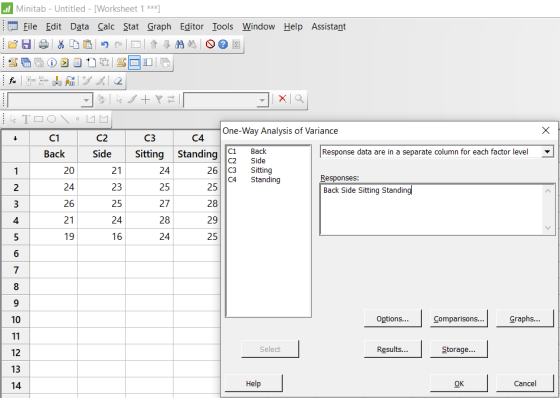
Task: Click the Responses scrollbar down arrow
Action: click(x=548, y=228)
